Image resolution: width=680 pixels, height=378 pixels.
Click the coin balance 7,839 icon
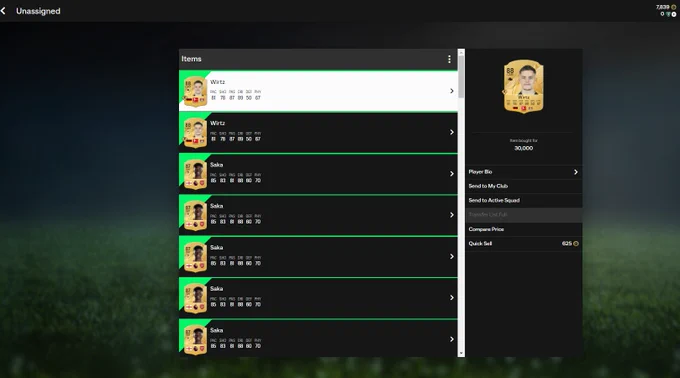673,7
